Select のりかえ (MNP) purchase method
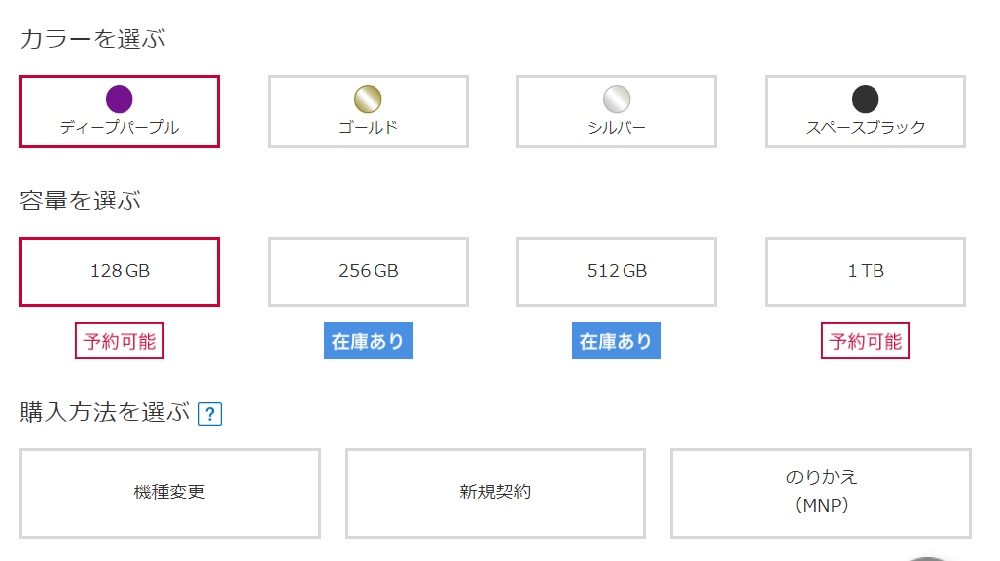Viewport: 1000px width, 561px height. pyautogui.click(x=821, y=493)
